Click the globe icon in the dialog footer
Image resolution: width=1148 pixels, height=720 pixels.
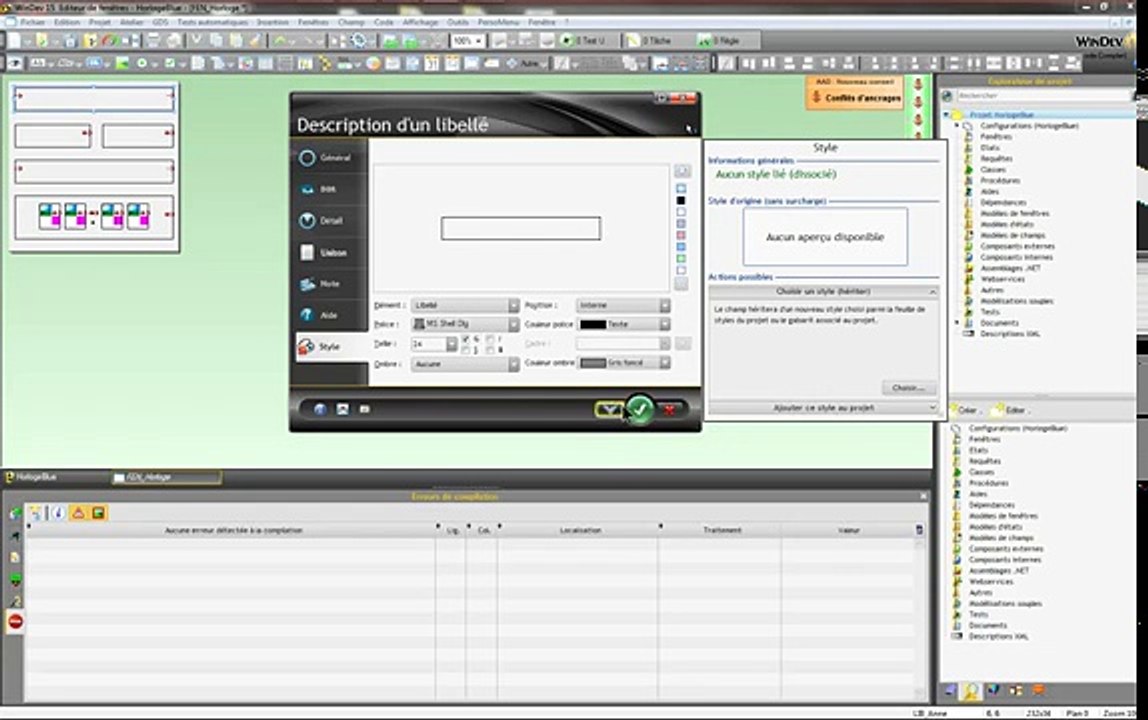coord(320,409)
